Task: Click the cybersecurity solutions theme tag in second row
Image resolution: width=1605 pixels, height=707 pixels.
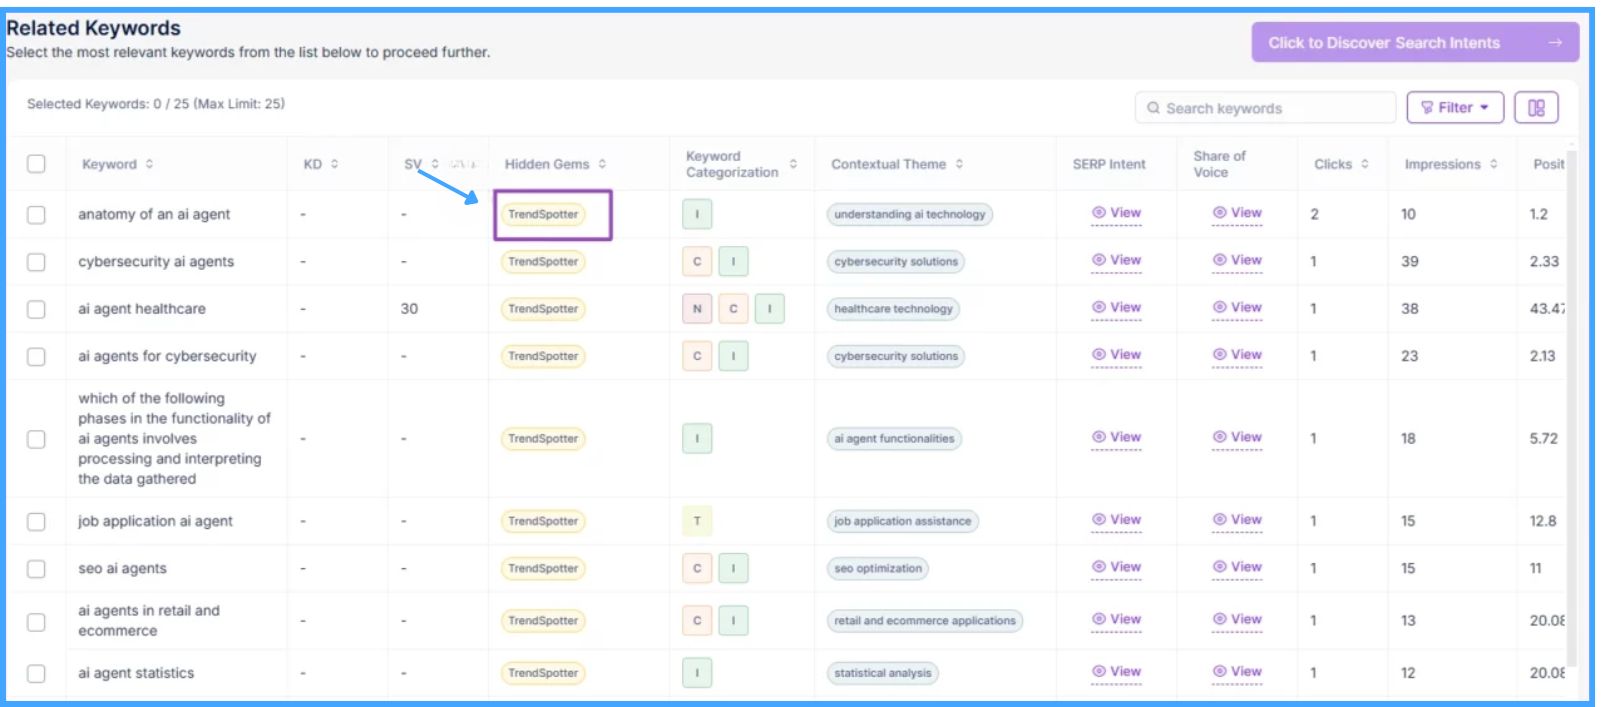Action: (x=896, y=262)
